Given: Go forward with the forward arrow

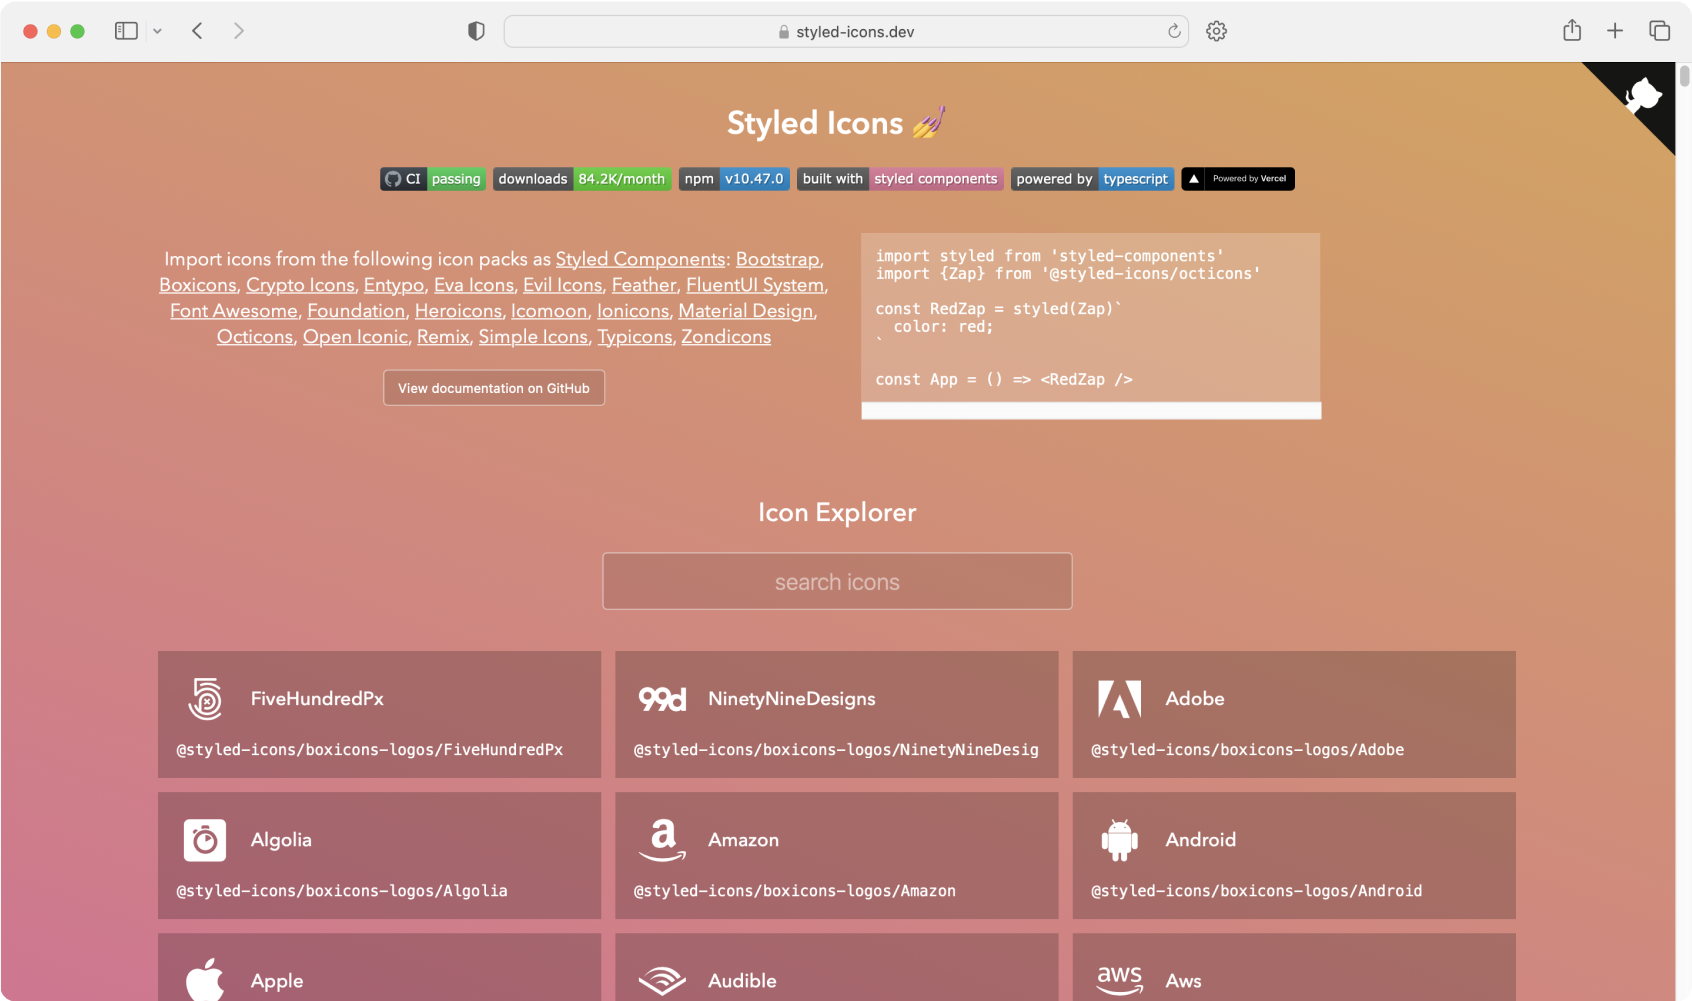Looking at the screenshot, I should coord(238,31).
